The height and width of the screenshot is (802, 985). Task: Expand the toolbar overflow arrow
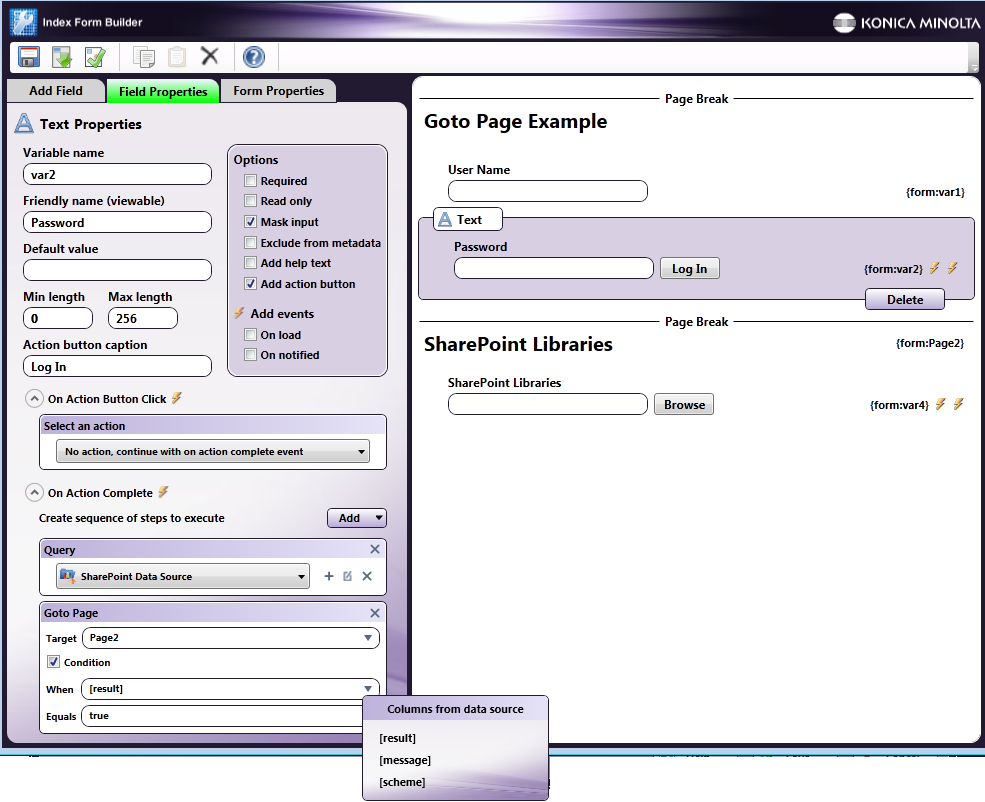click(x=974, y=67)
